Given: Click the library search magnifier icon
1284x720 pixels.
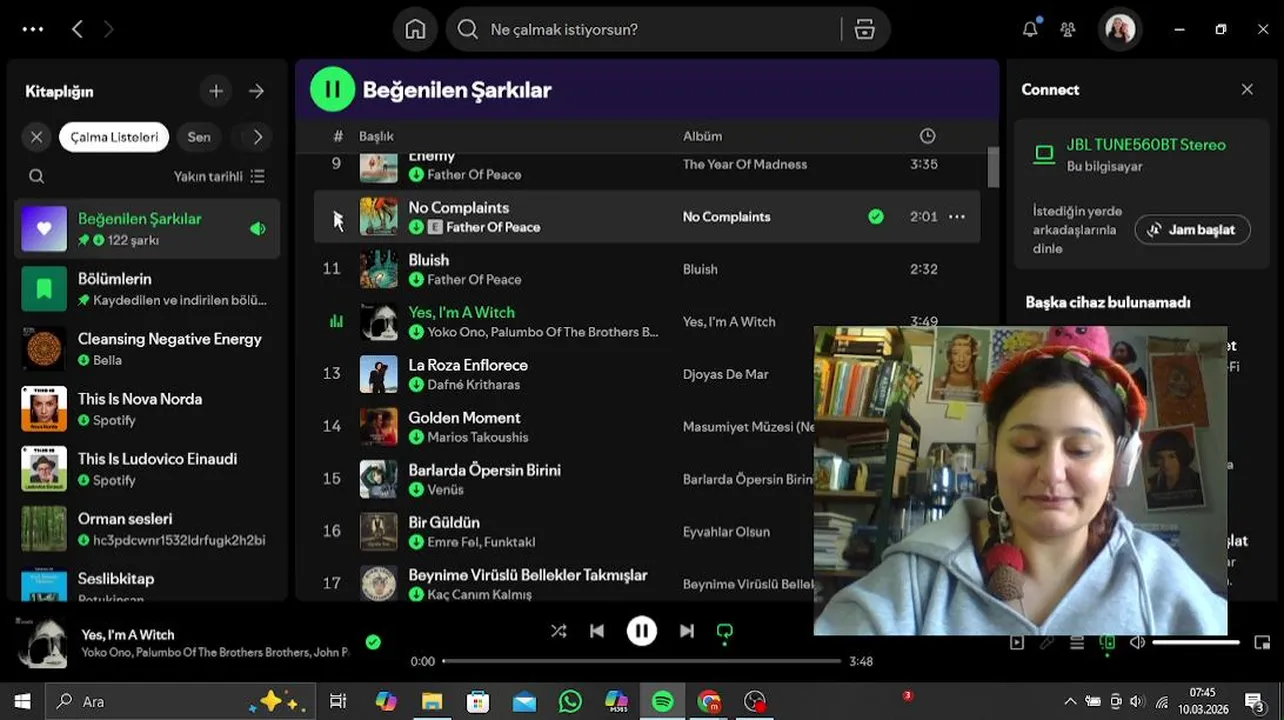Looking at the screenshot, I should click(x=37, y=176).
